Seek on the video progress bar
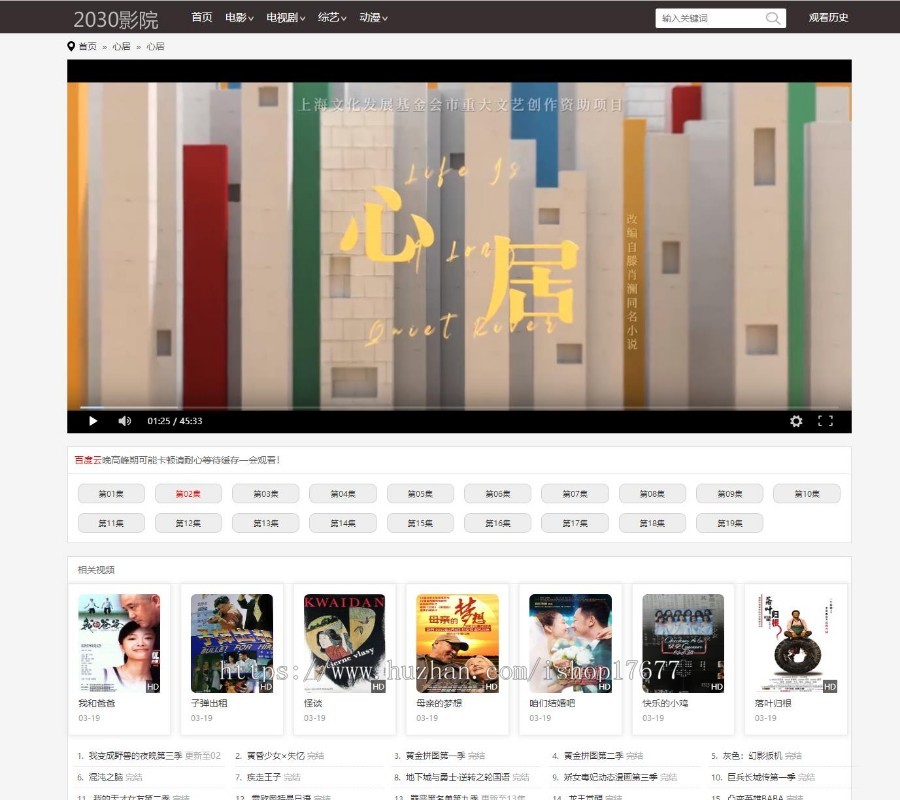The width and height of the screenshot is (900, 800). tap(459, 407)
